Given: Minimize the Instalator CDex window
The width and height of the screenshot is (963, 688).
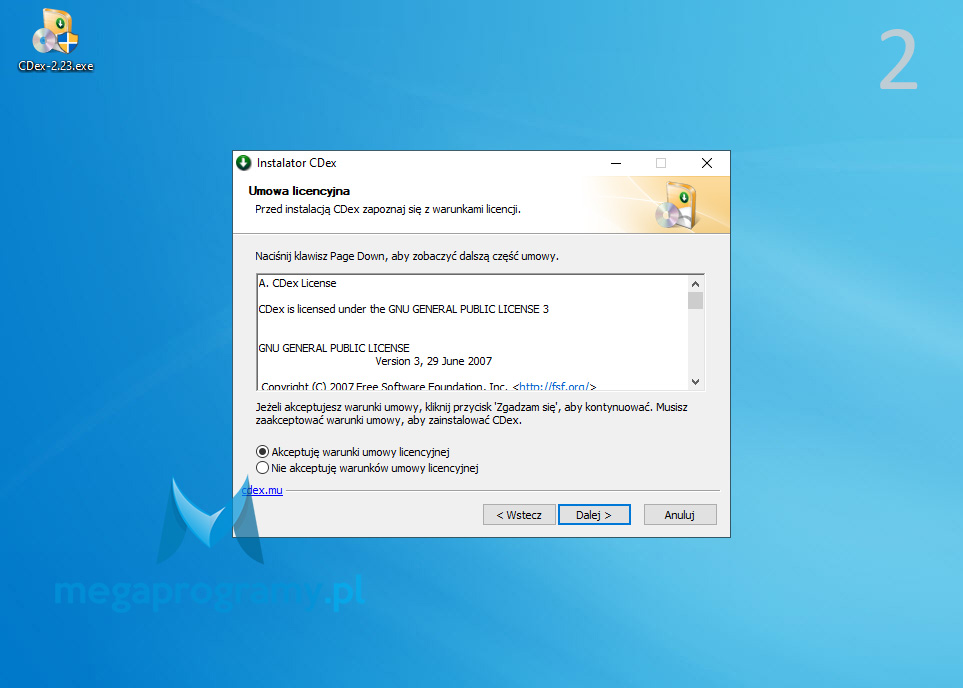Looking at the screenshot, I should pos(616,163).
